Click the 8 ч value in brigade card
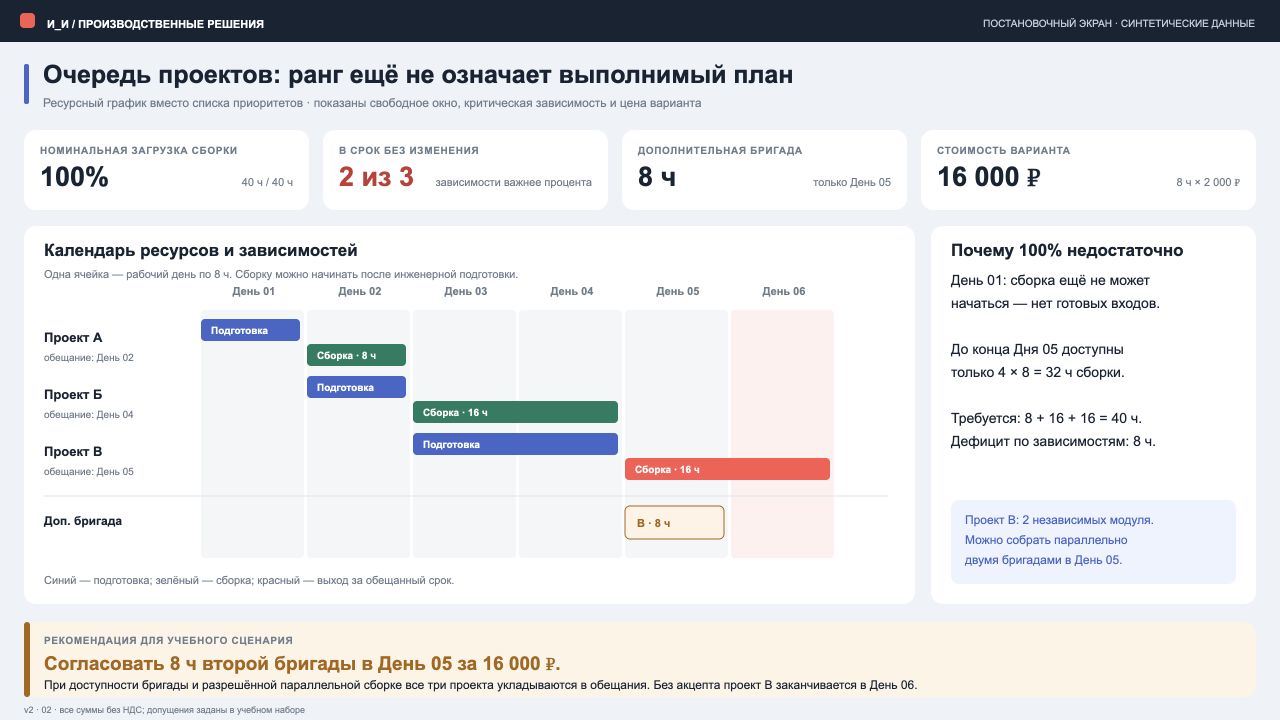 657,177
